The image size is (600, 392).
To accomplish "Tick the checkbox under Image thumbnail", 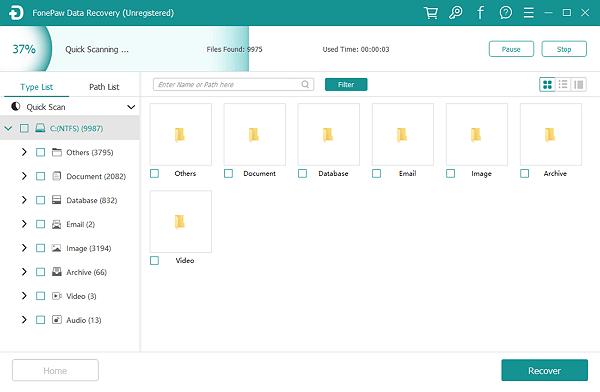I will click(451, 173).
